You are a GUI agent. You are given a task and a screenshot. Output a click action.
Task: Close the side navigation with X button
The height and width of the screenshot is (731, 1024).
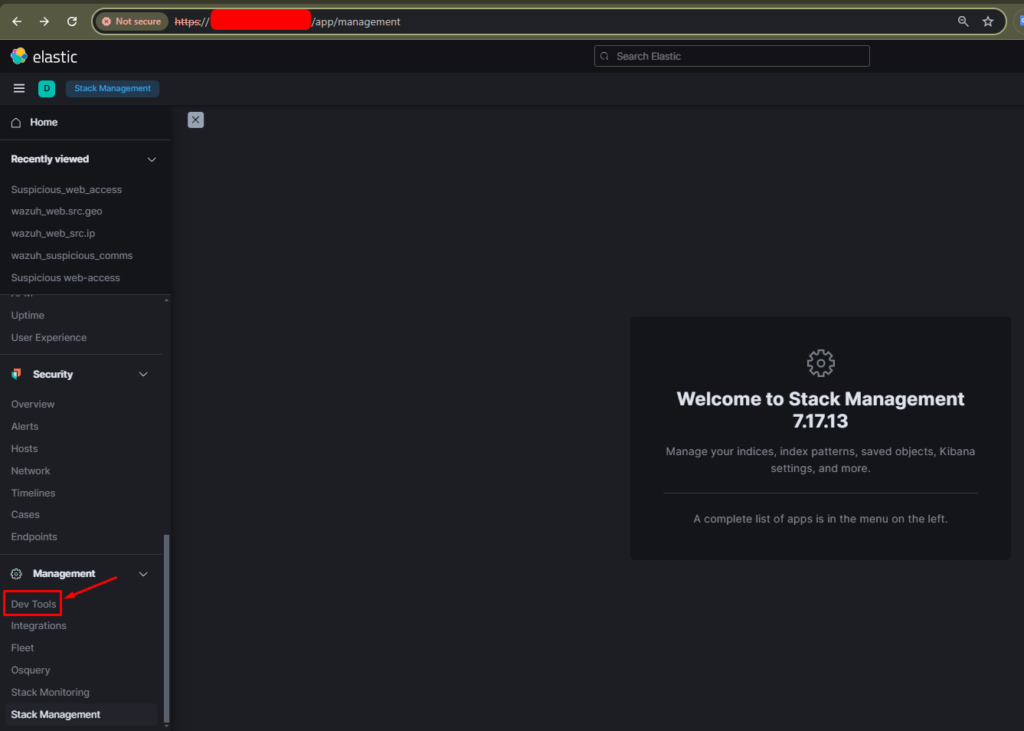[x=195, y=120]
